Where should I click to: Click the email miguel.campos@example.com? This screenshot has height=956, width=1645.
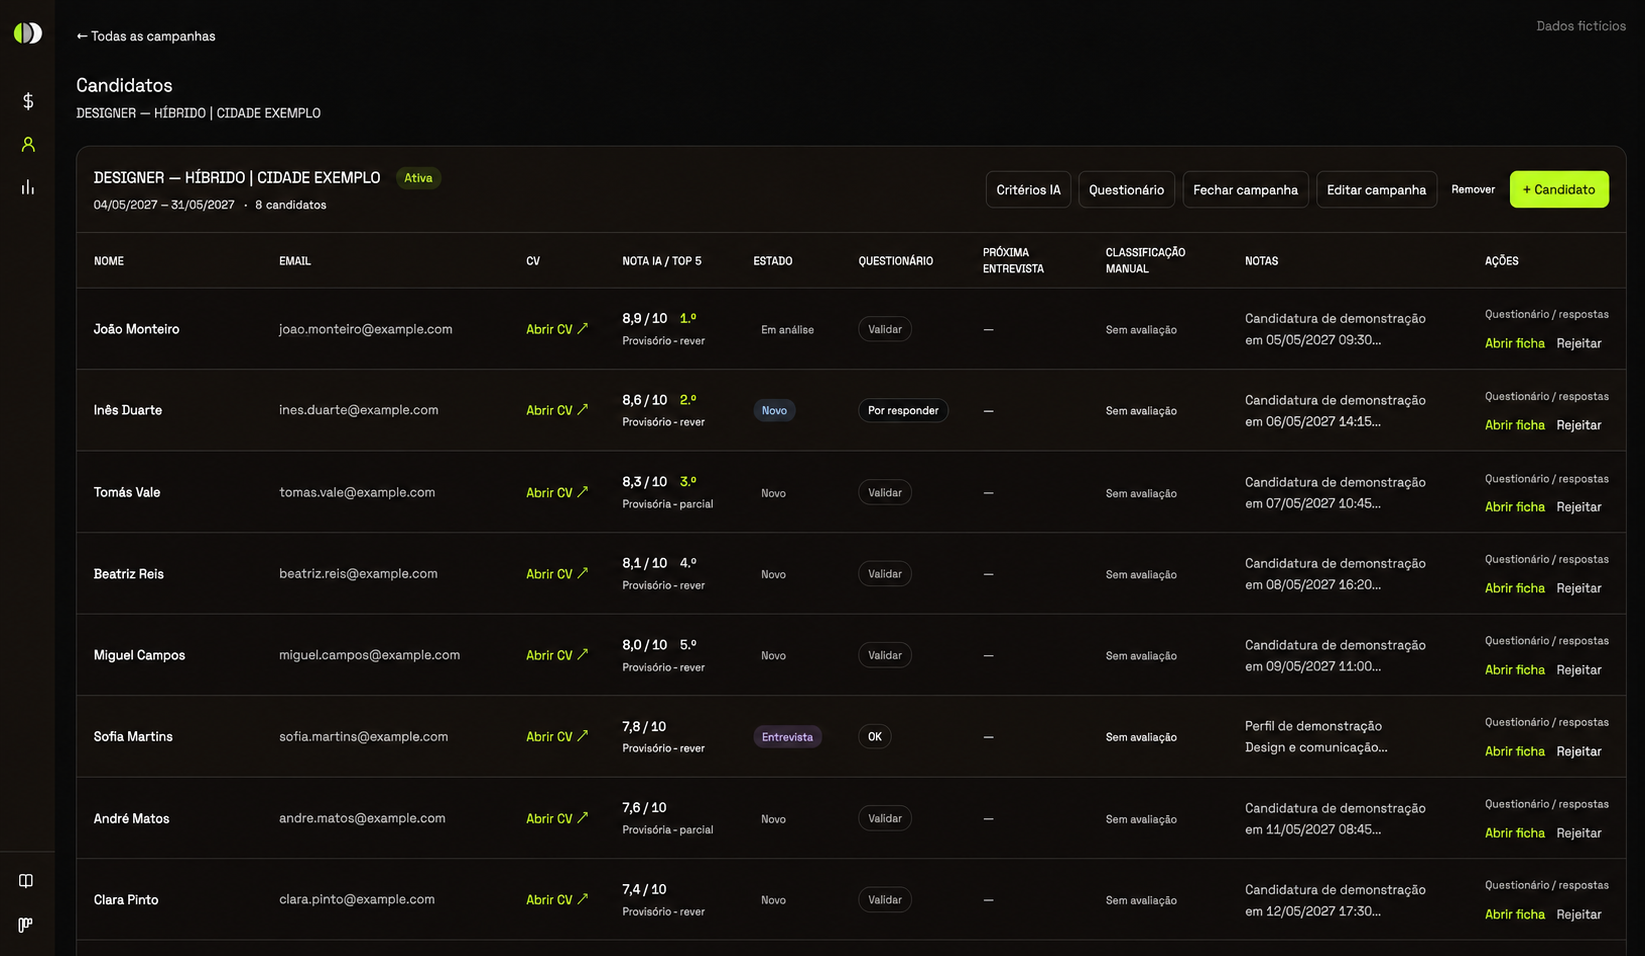click(x=369, y=655)
